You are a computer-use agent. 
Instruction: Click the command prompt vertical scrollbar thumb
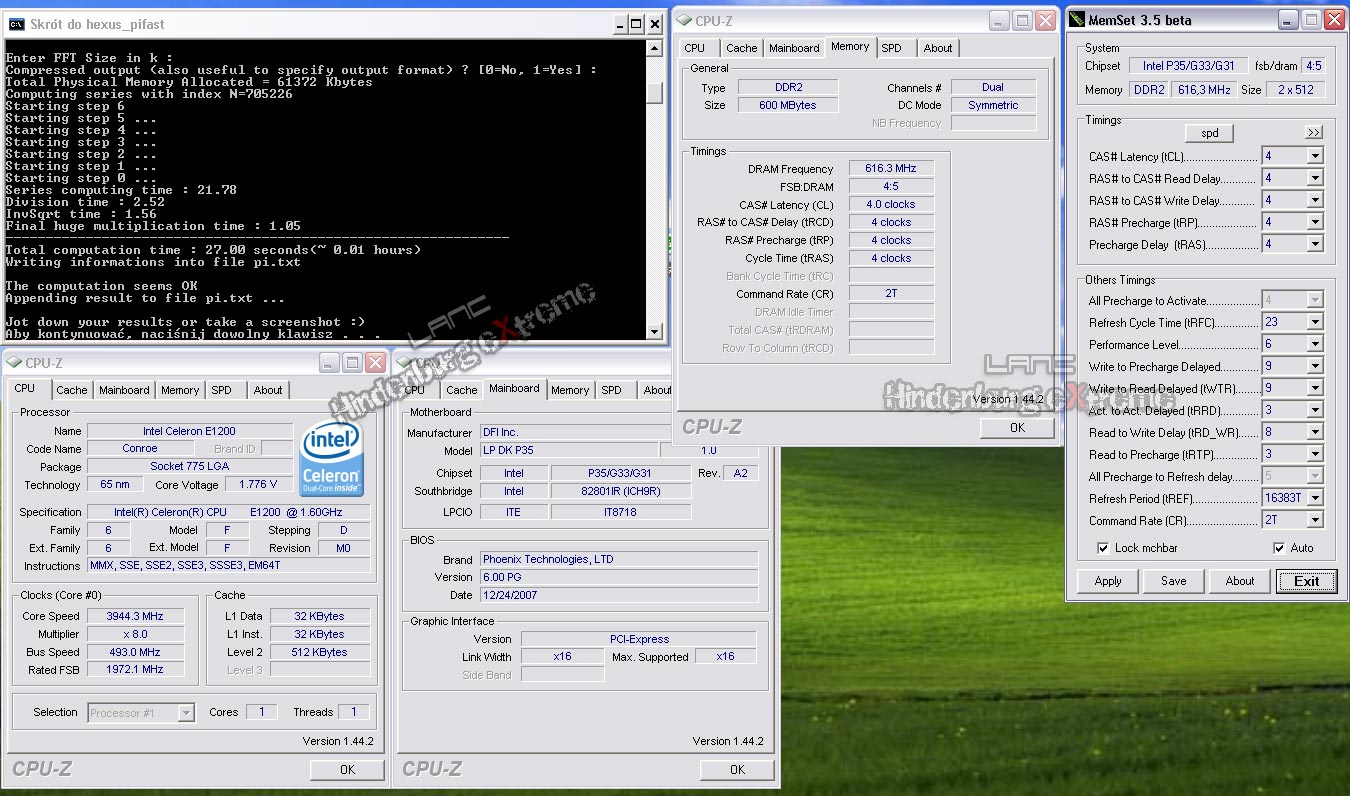pyautogui.click(x=655, y=91)
